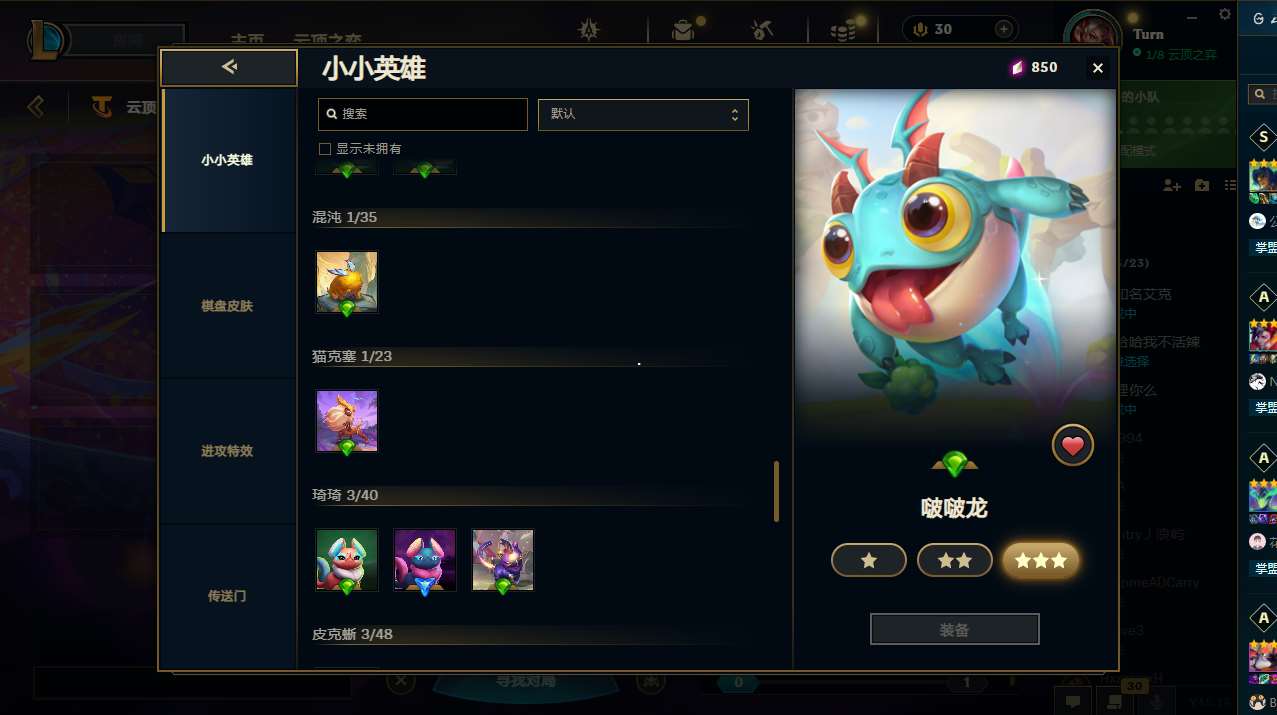Viewport: 1277px width, 715px height.
Task: Open the add-friend icon in the social panel
Action: pos(1173,185)
